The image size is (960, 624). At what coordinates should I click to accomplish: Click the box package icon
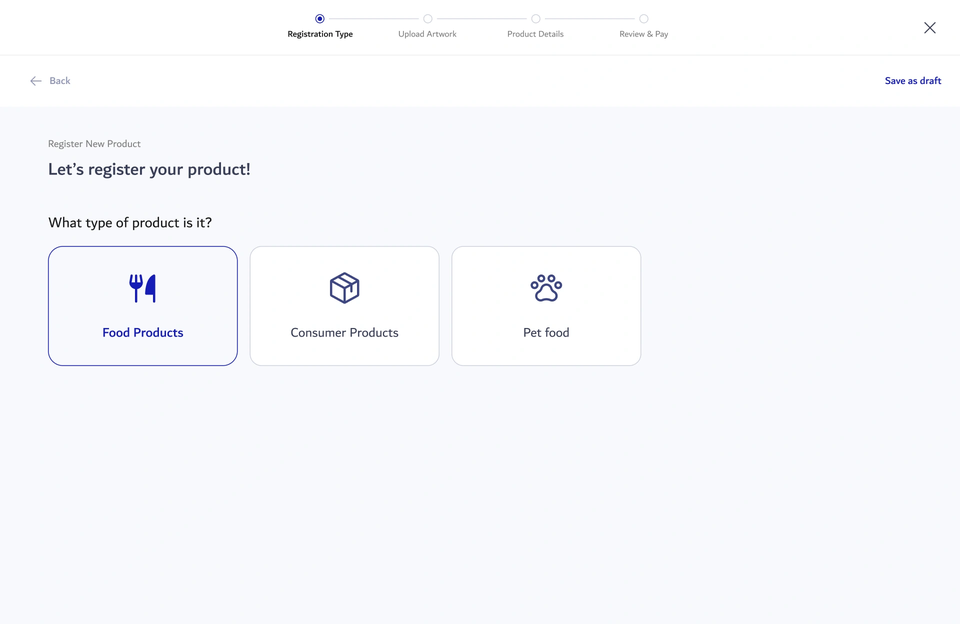pos(344,288)
